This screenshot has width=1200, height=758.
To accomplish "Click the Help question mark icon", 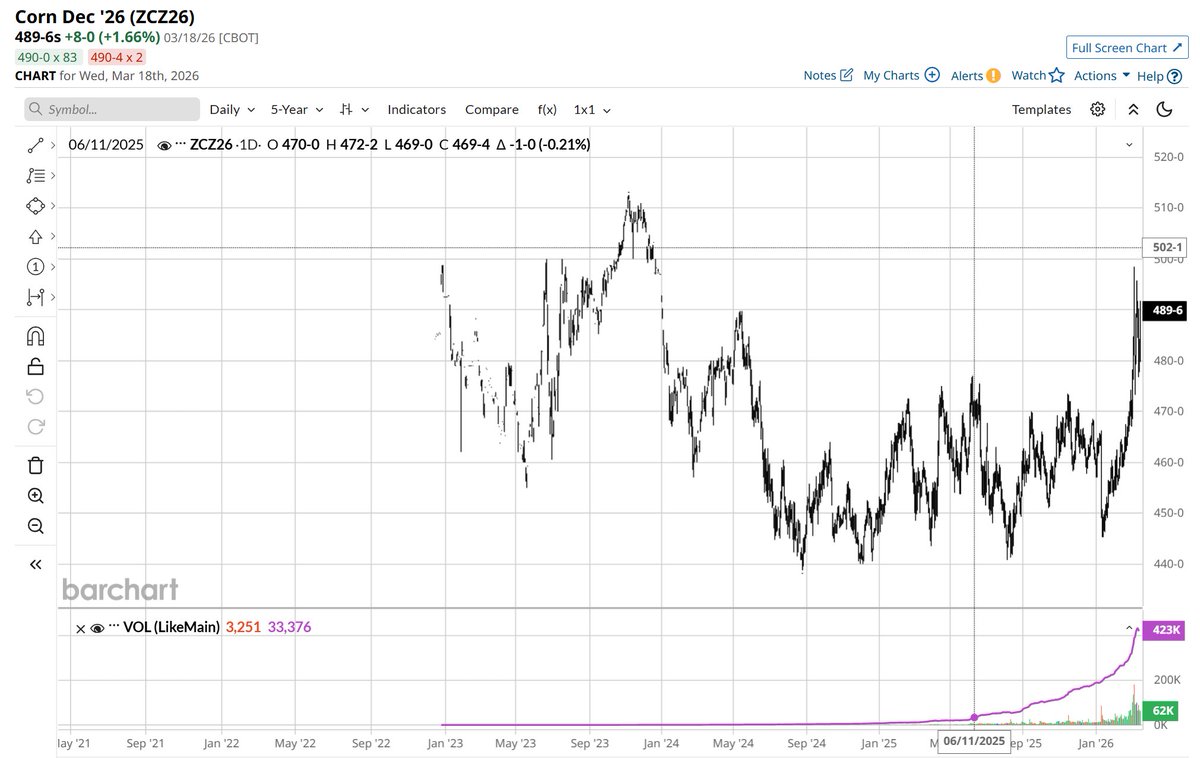I will (1173, 75).
